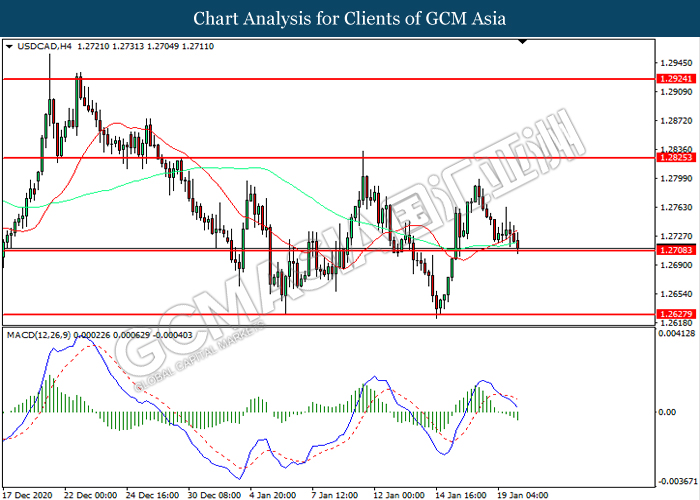Click the 4 Jan 20:00 time label
Screen dimensions: 700x500
point(273,495)
